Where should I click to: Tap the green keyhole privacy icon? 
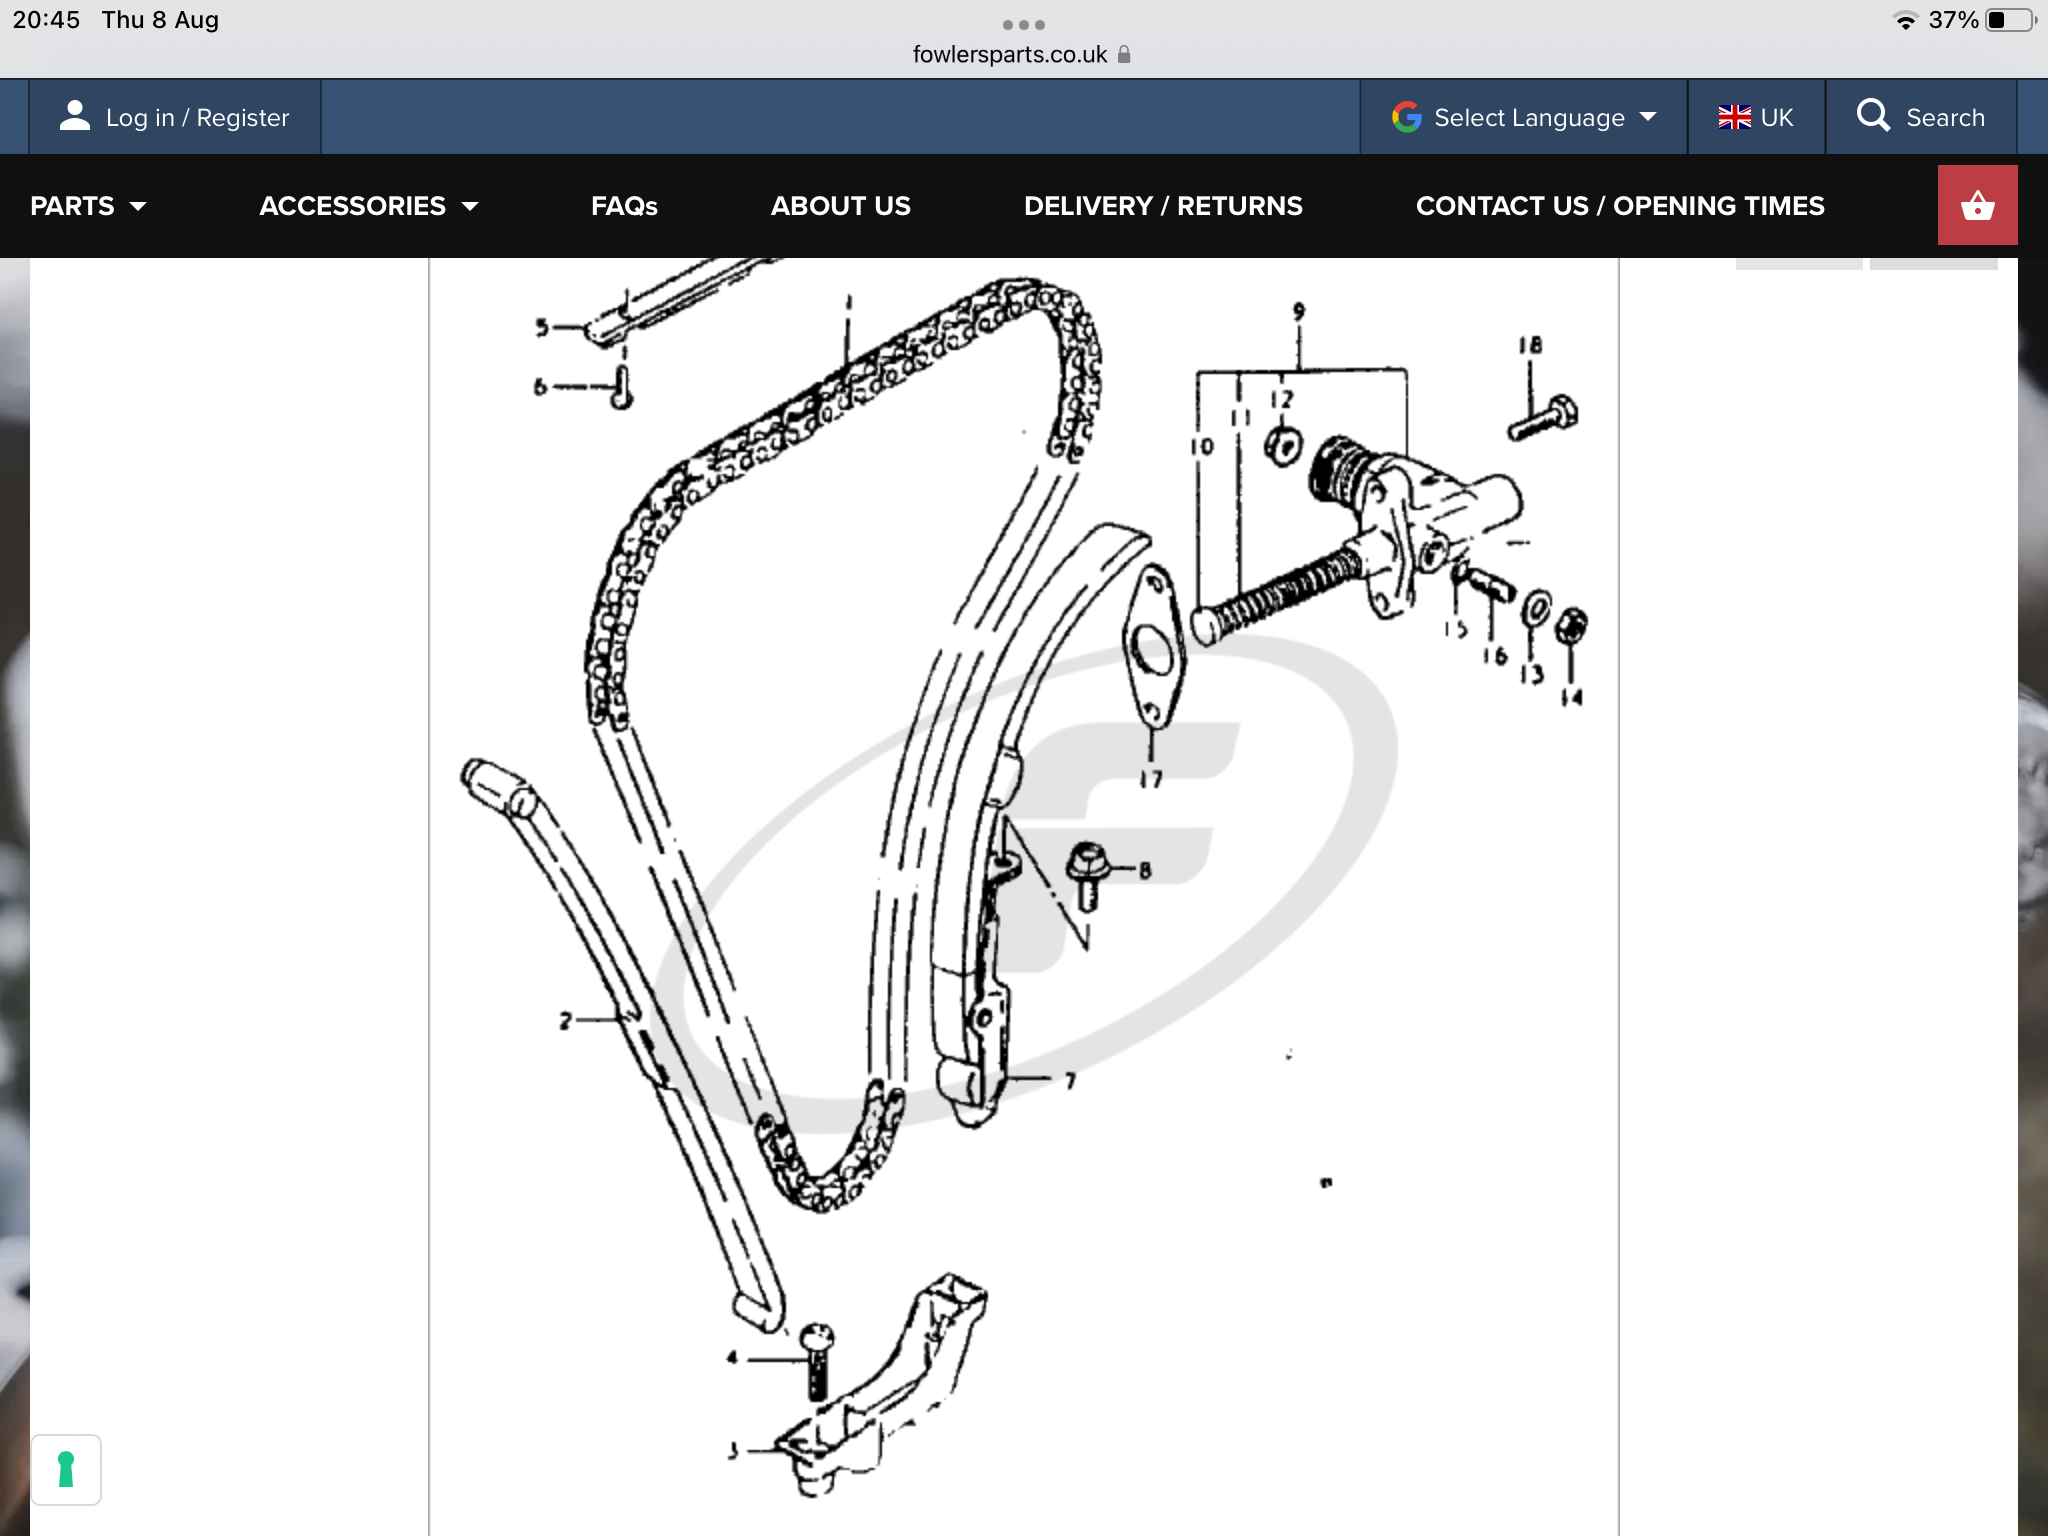(x=66, y=1468)
